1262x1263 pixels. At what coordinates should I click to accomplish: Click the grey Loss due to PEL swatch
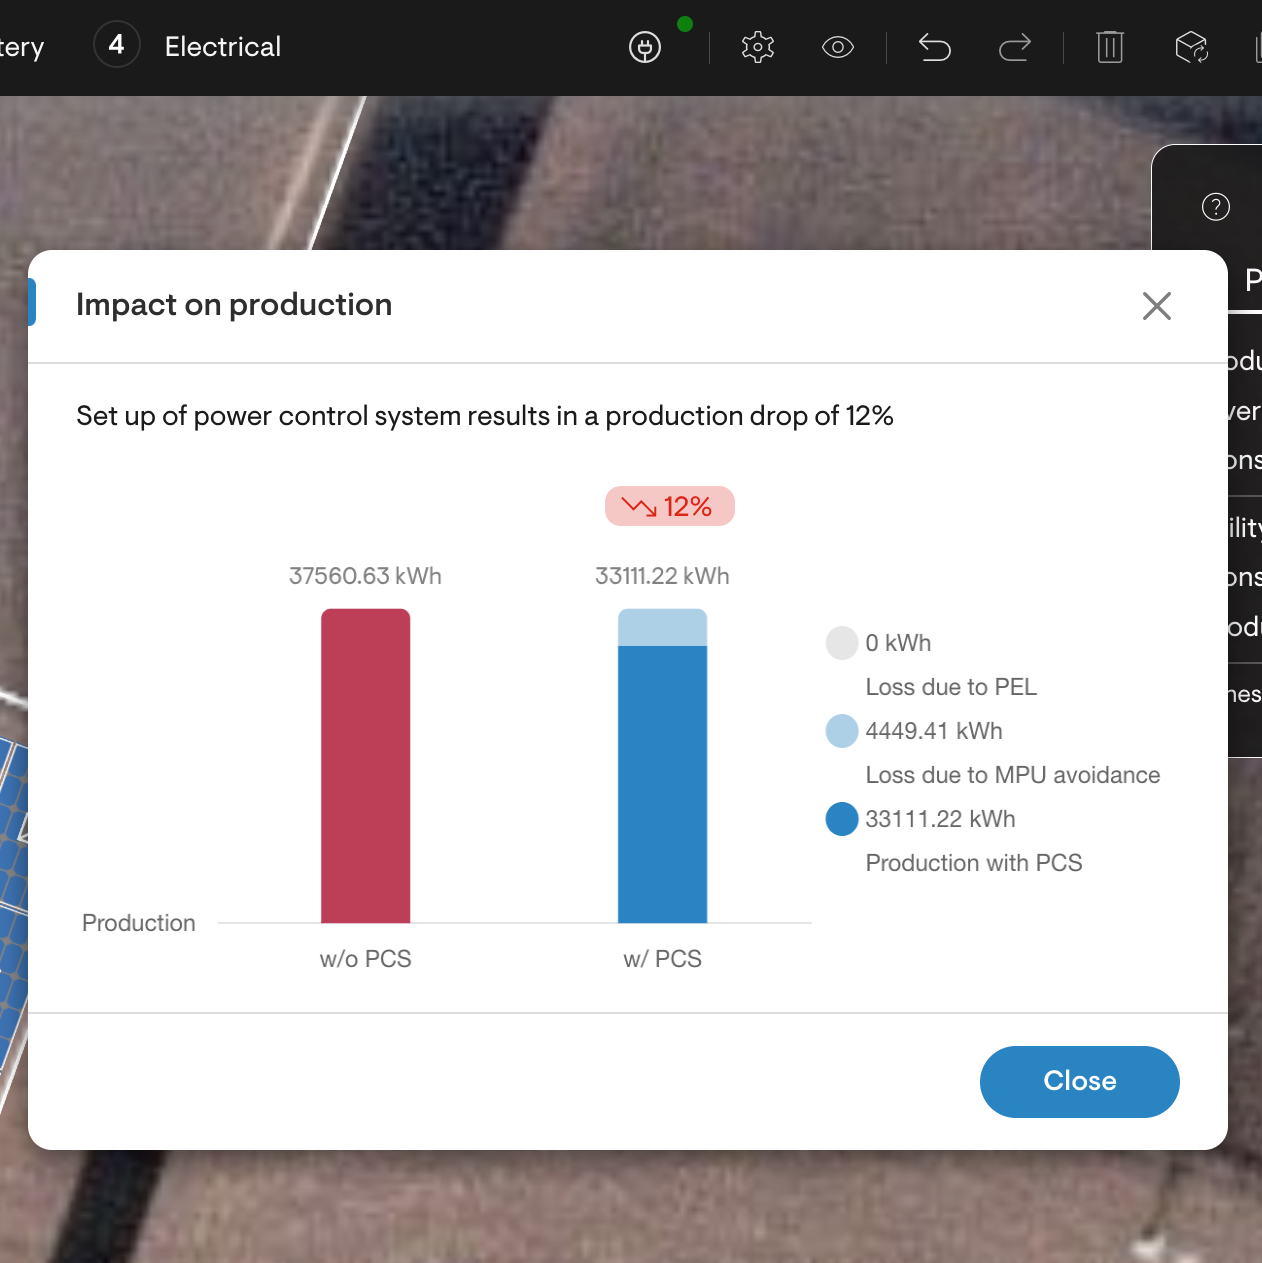842,643
